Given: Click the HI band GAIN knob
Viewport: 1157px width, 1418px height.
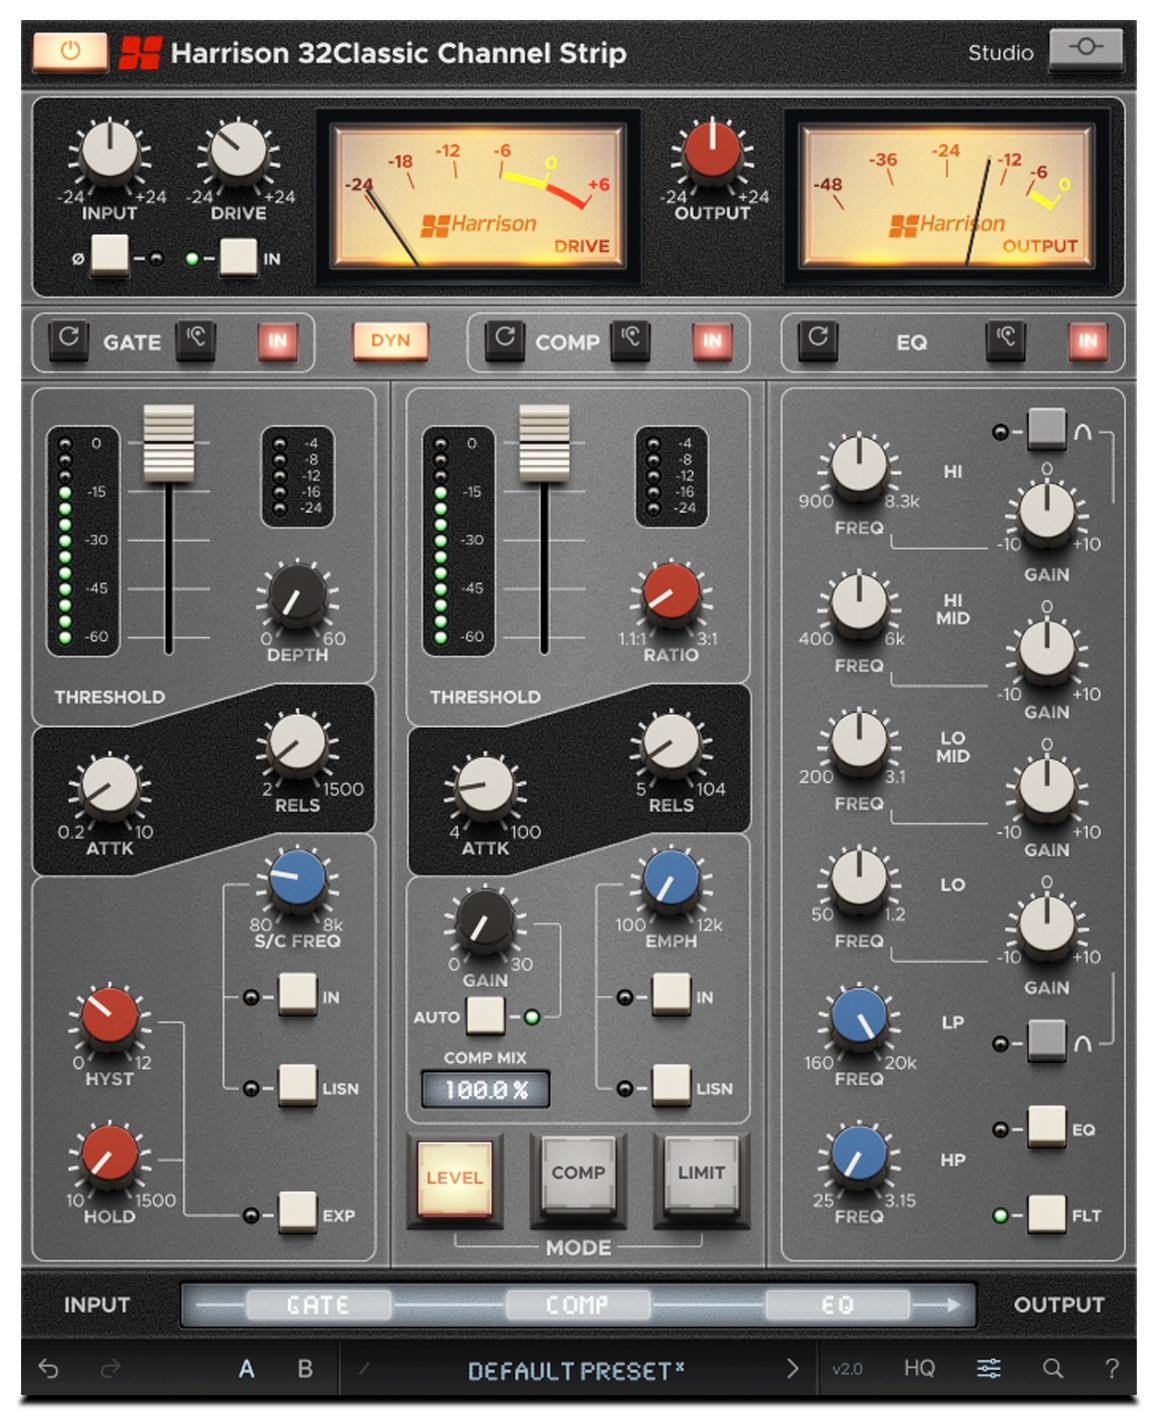Looking at the screenshot, I should point(1046,513).
